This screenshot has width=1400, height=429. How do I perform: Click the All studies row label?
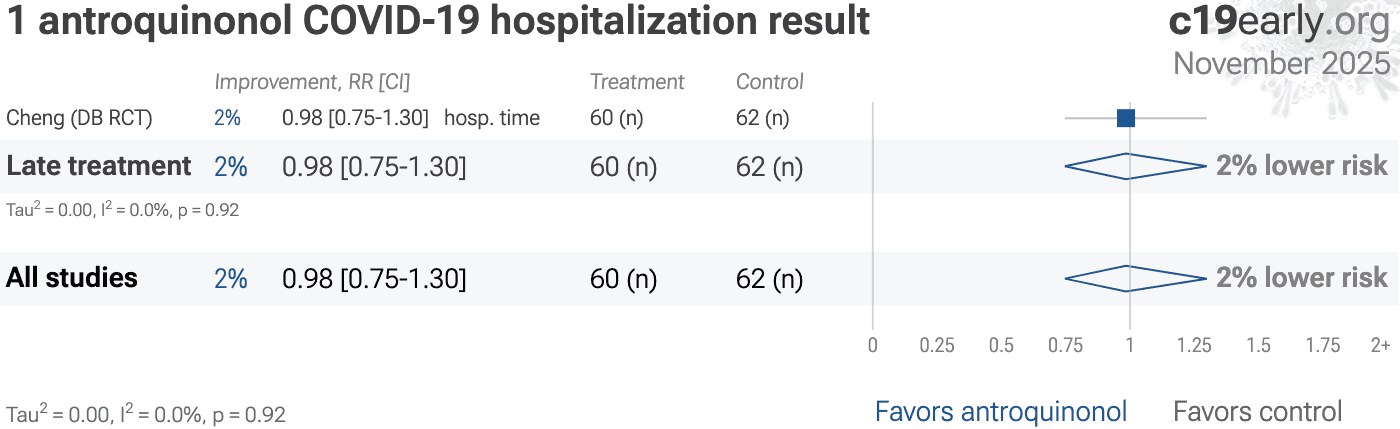[72, 278]
